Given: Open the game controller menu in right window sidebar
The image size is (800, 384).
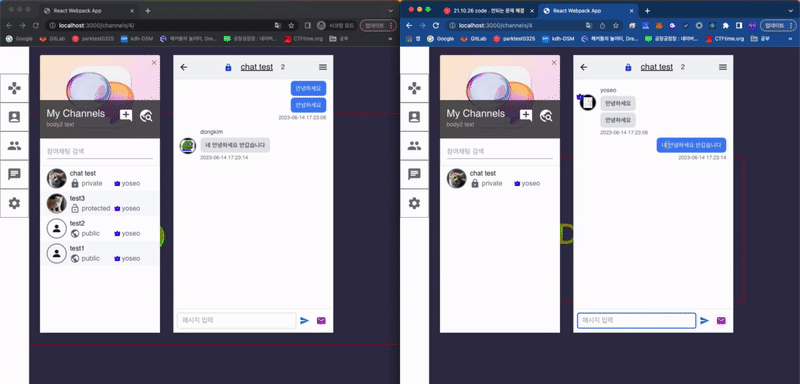Looking at the screenshot, I should pos(414,88).
